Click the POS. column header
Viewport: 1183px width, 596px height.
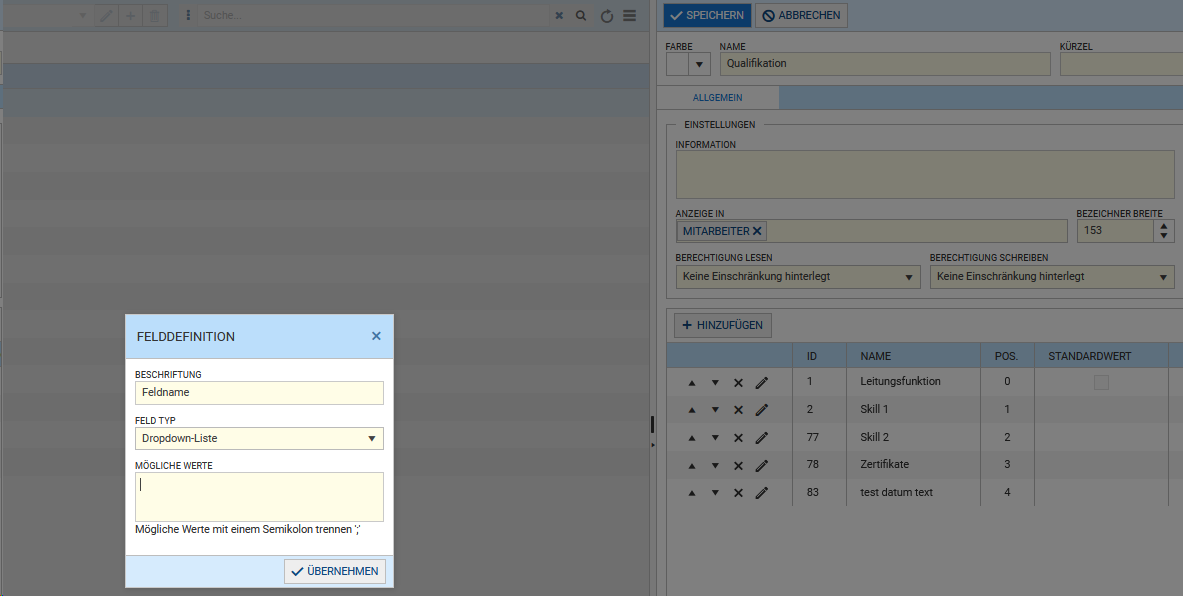1007,356
